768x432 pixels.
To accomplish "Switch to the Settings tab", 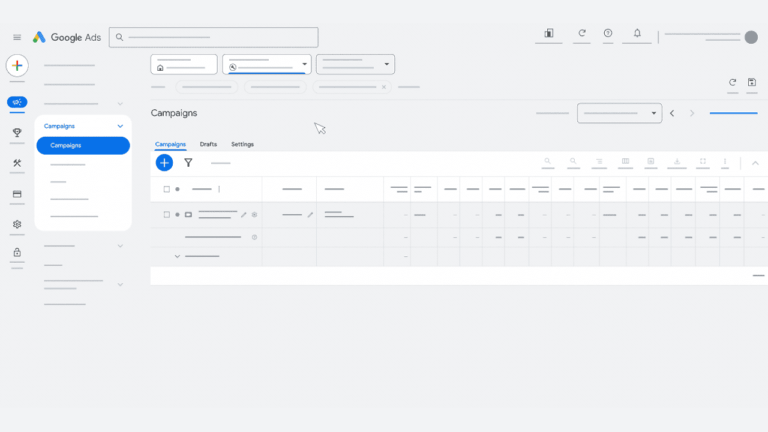I will [x=242, y=144].
